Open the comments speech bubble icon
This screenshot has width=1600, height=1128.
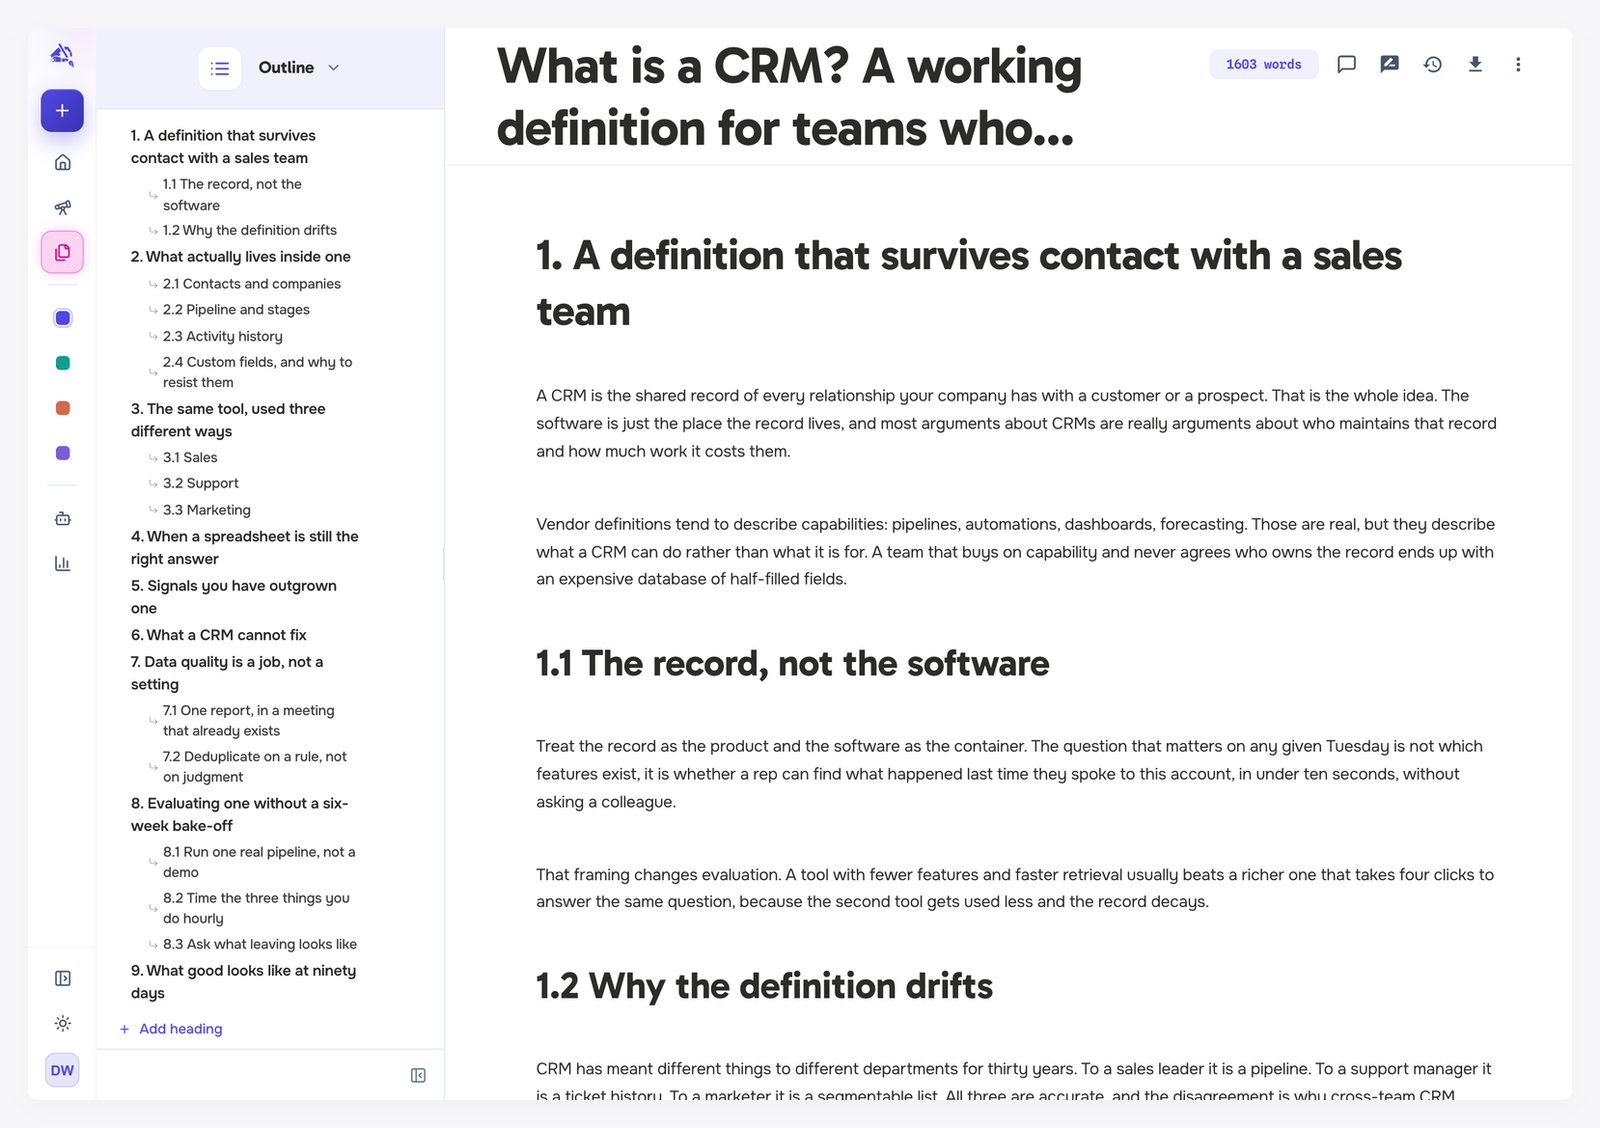point(1346,64)
